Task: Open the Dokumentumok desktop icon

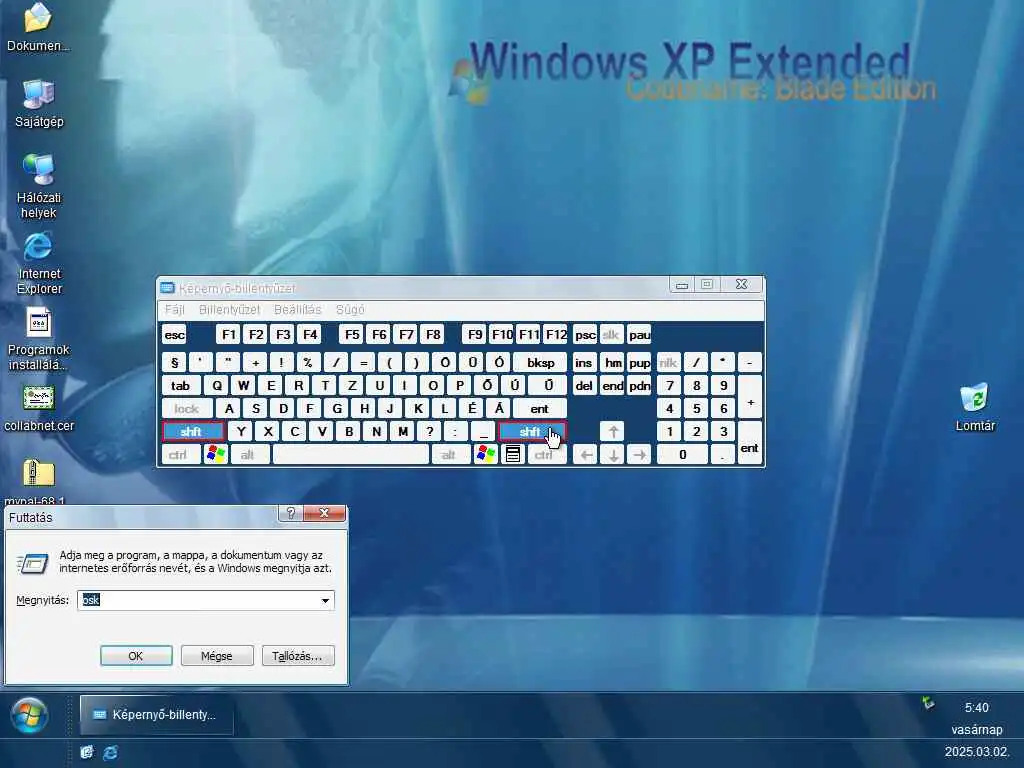Action: 38,27
